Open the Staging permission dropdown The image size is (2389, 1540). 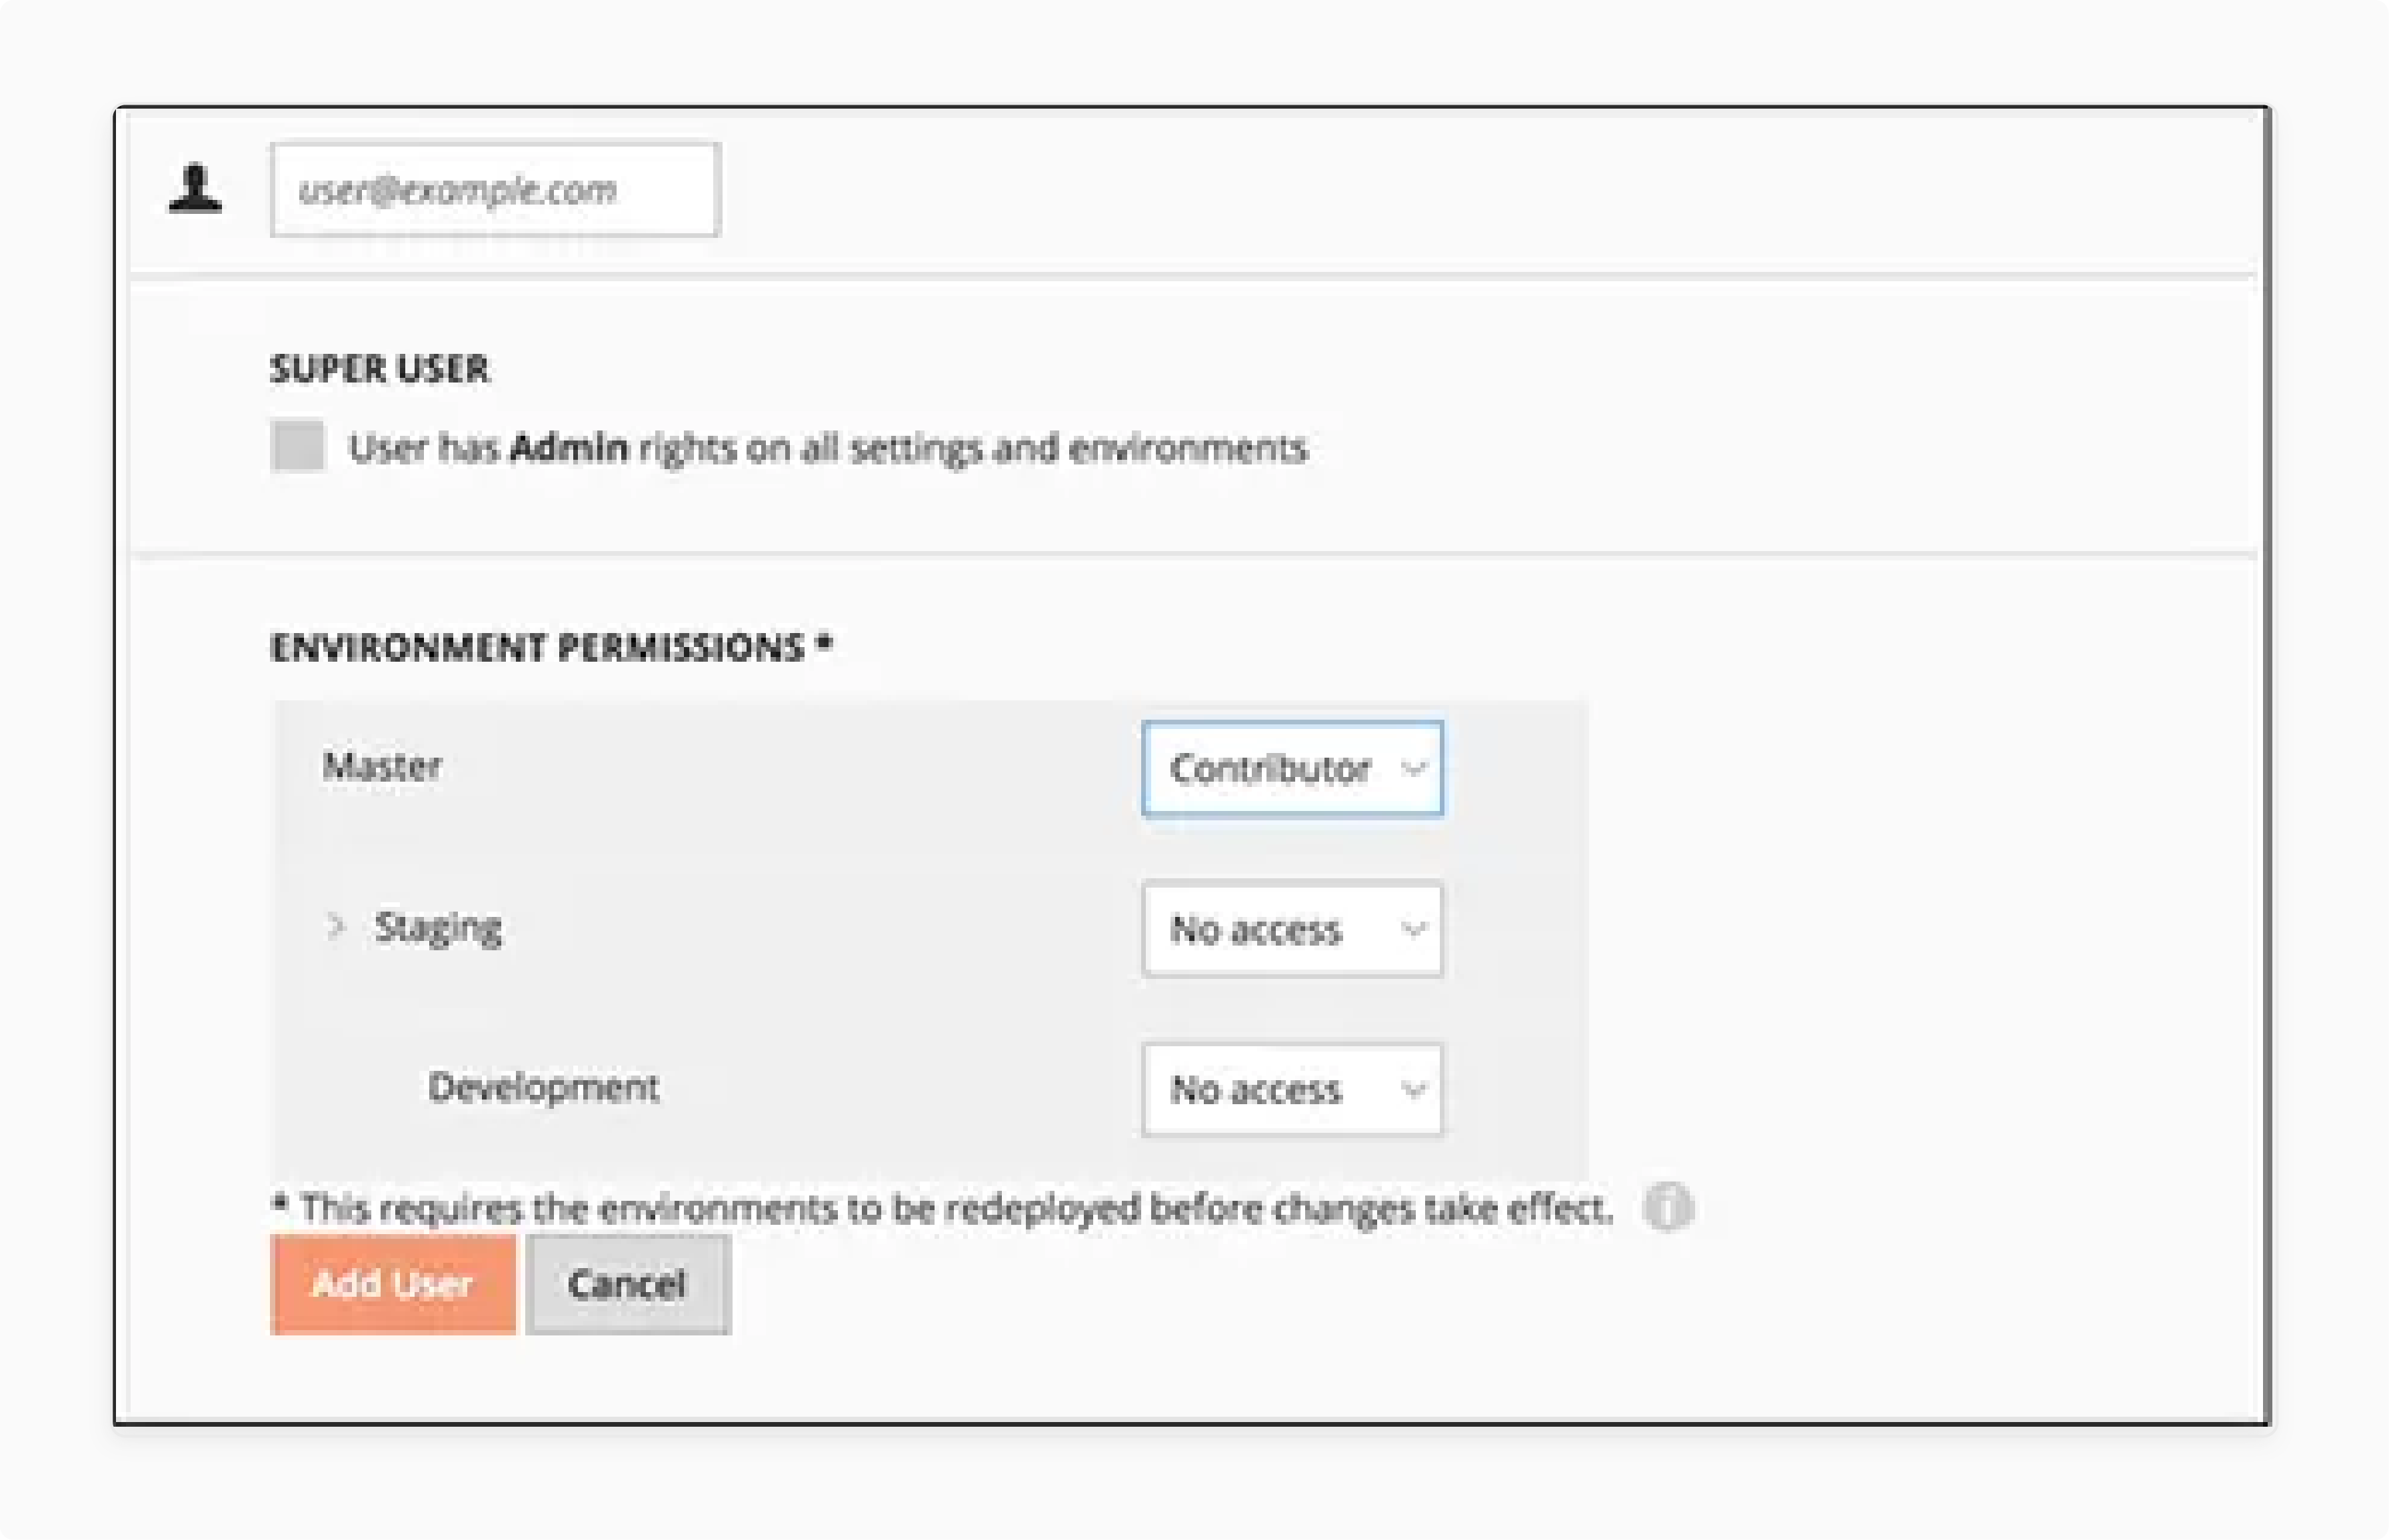[1292, 930]
